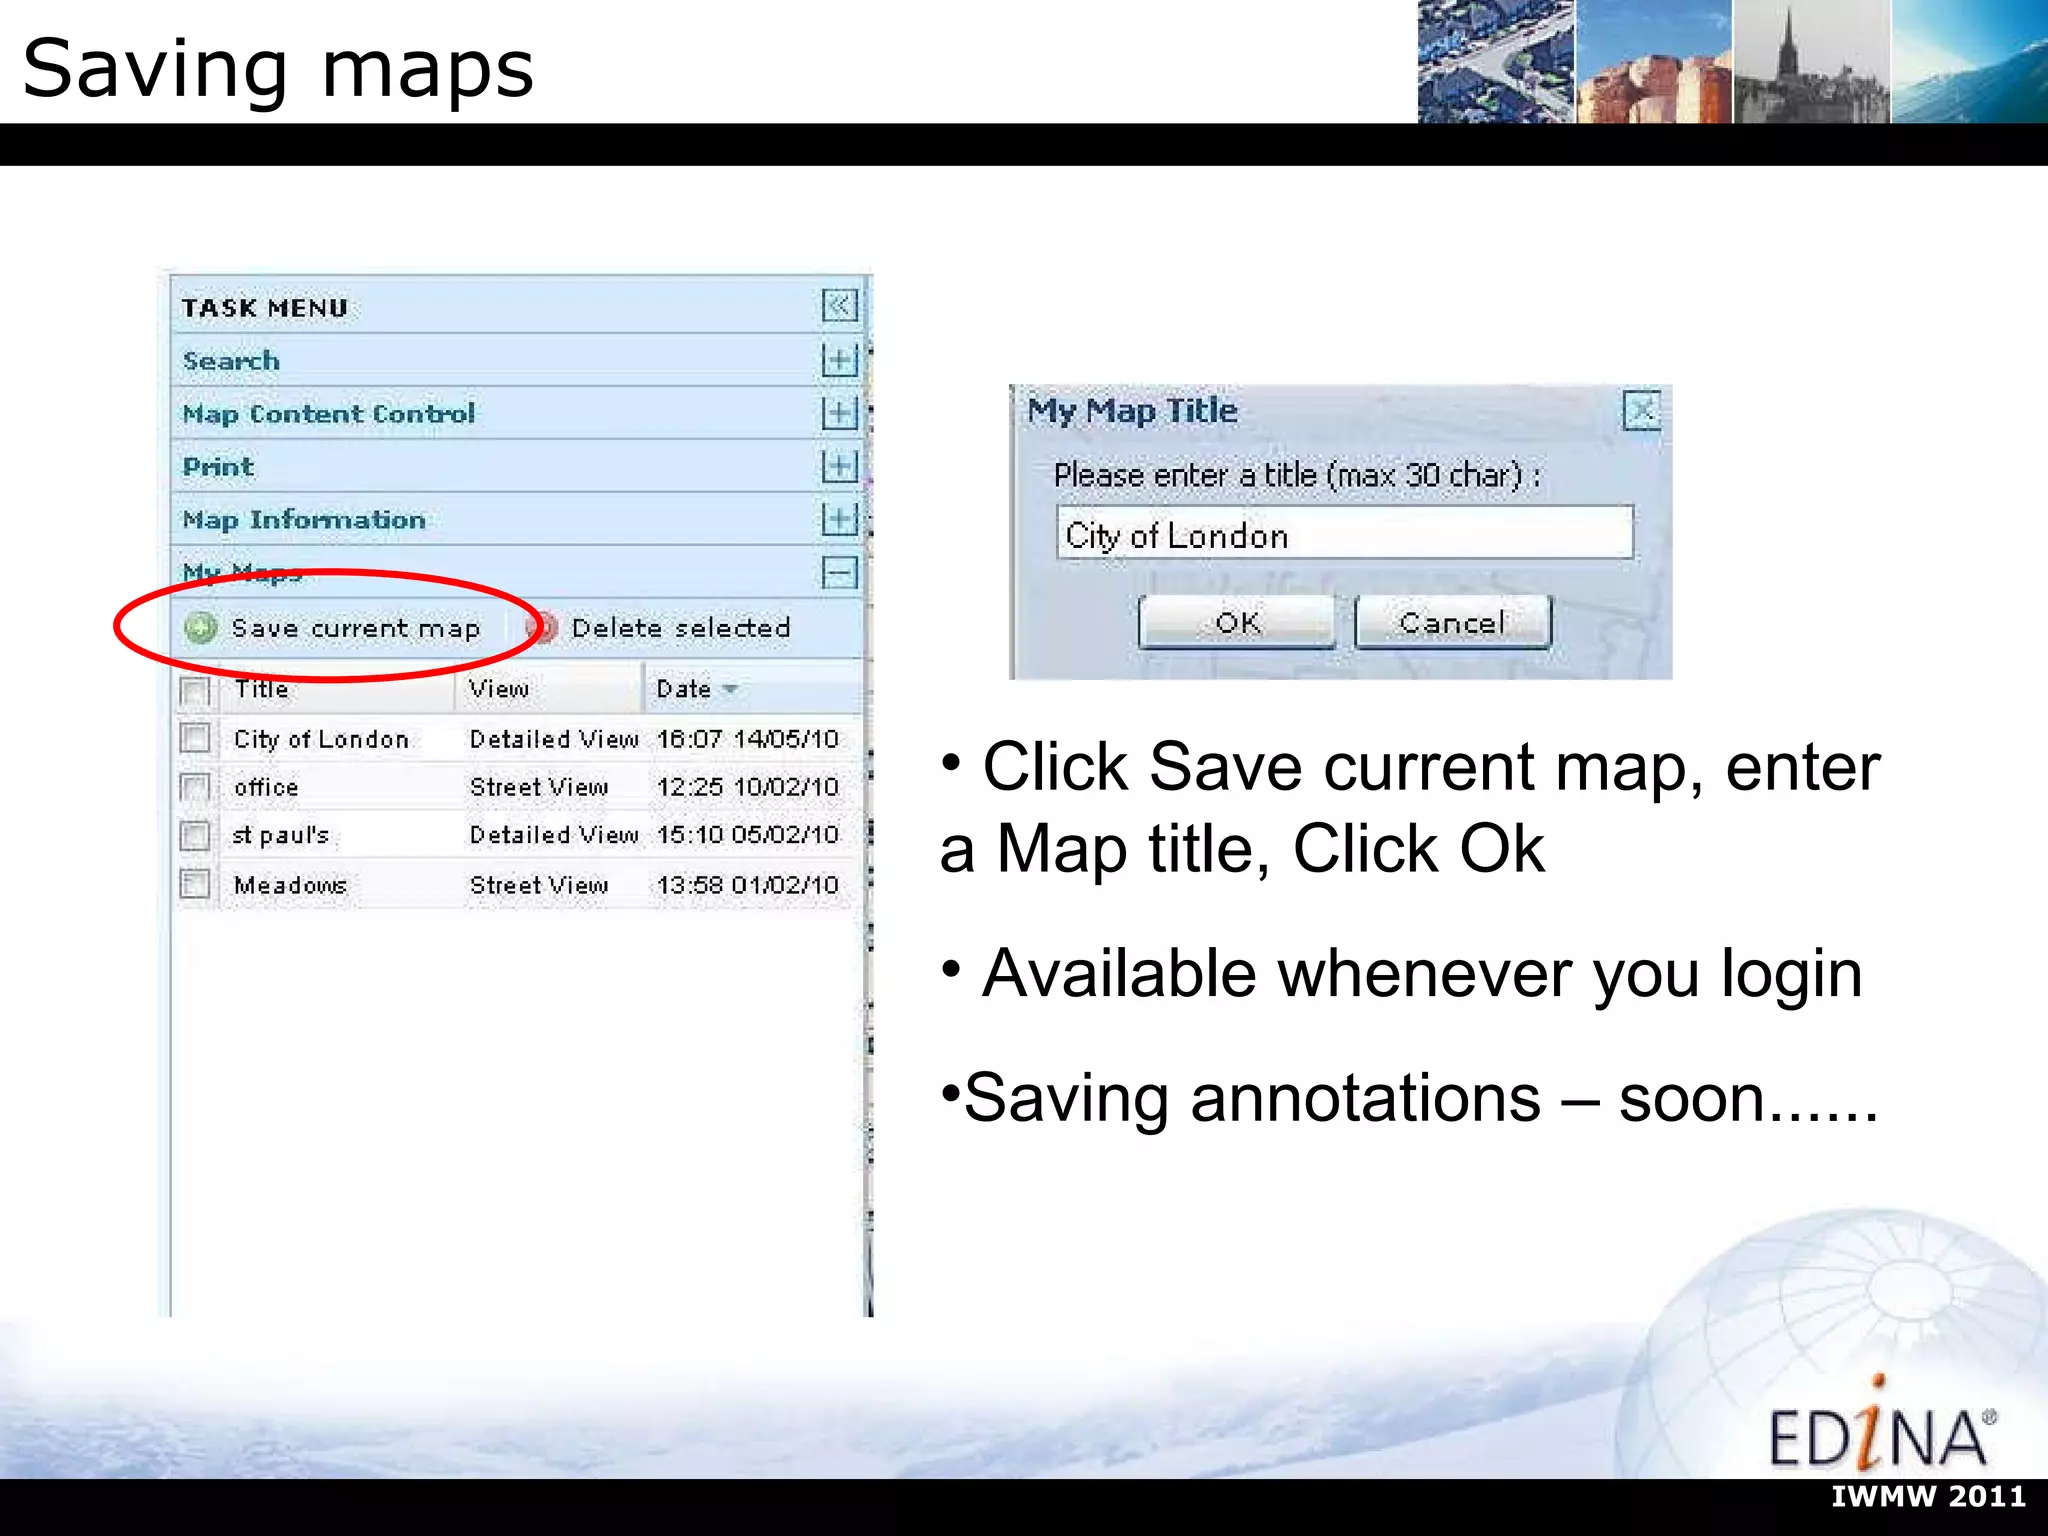This screenshot has height=1536, width=2048.
Task: Toggle the select-all checkbox in the header row
Action: point(195,690)
